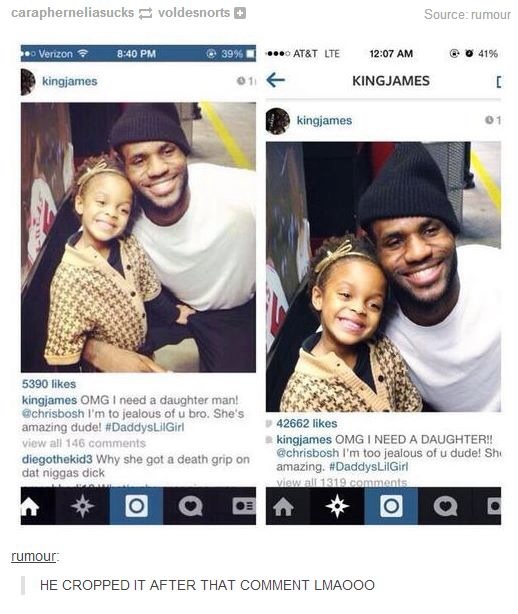
Task: Follow voldesnorts with the plus icon
Action: [x=240, y=13]
